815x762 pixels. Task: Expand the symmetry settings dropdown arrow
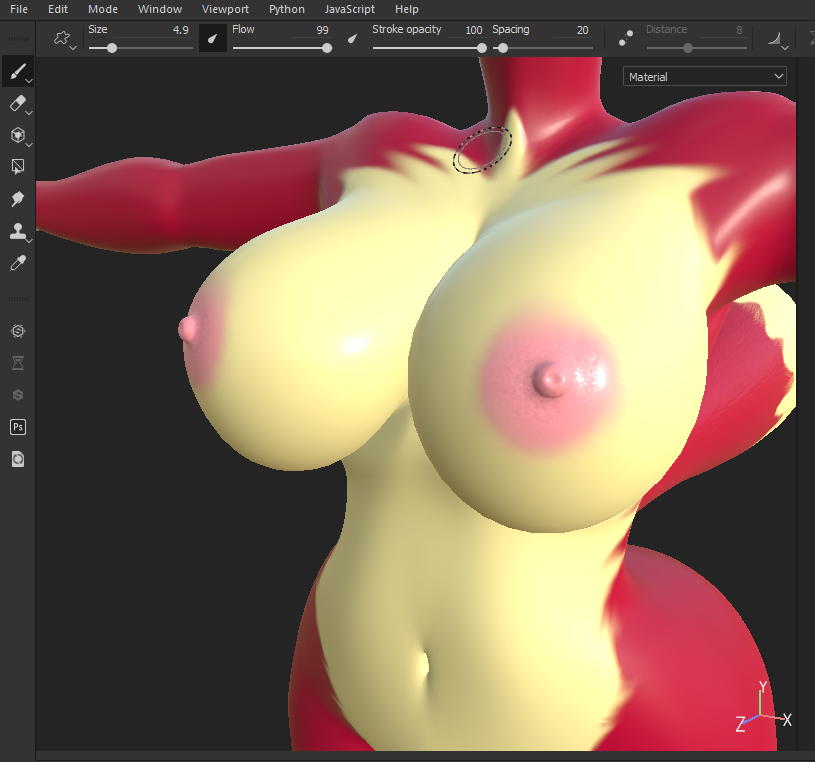[x=785, y=48]
